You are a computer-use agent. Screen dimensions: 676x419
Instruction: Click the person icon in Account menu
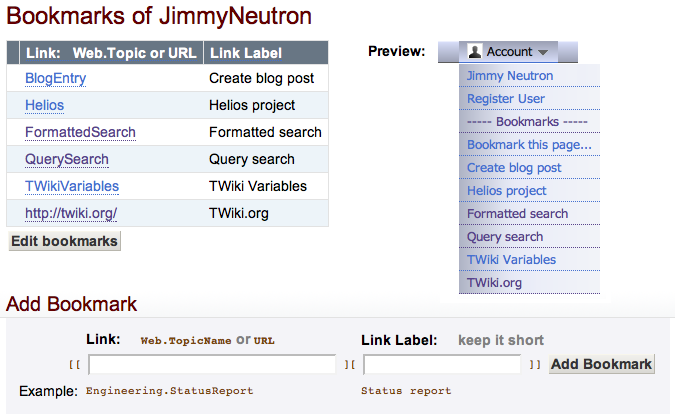pyautogui.click(x=475, y=52)
